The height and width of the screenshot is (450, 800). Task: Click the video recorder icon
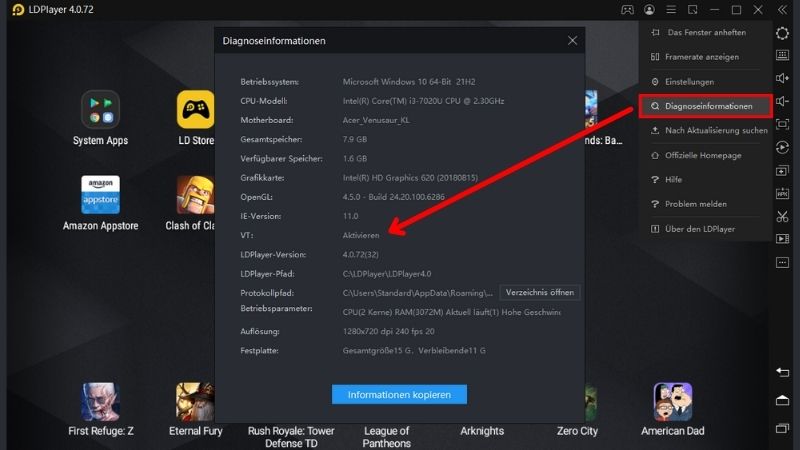point(782,239)
